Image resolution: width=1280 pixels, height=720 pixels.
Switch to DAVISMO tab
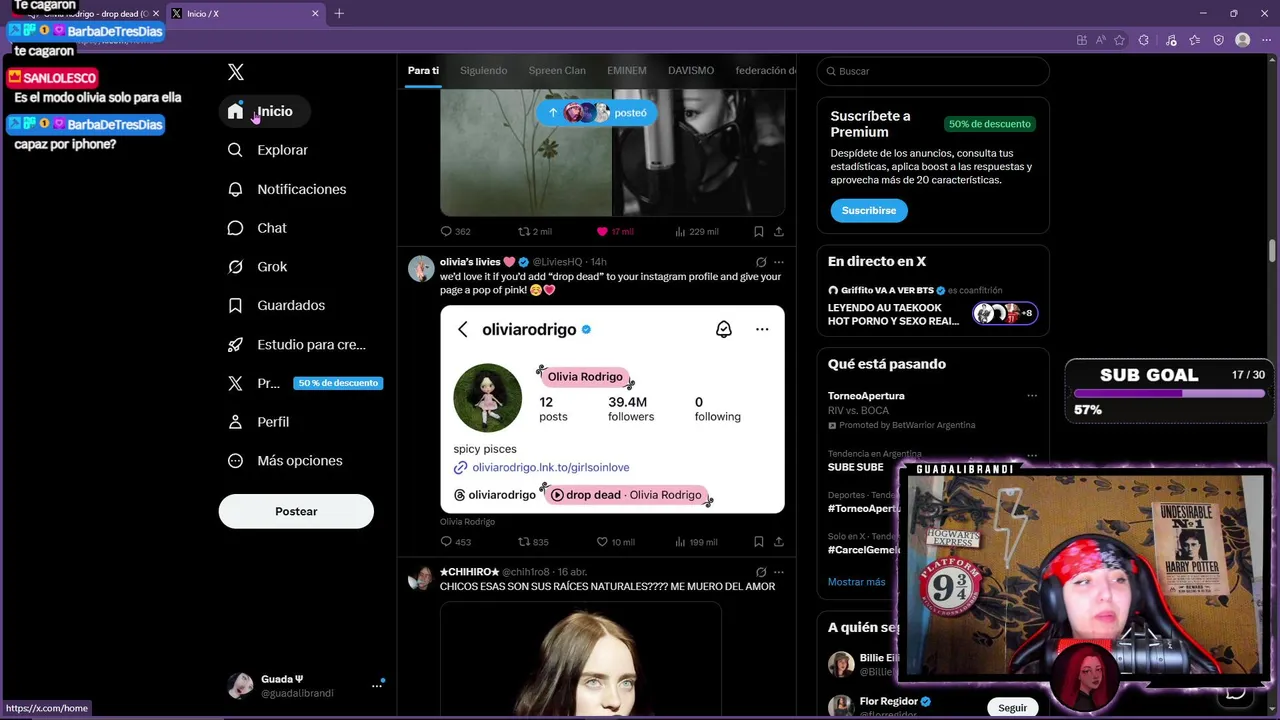pos(691,71)
